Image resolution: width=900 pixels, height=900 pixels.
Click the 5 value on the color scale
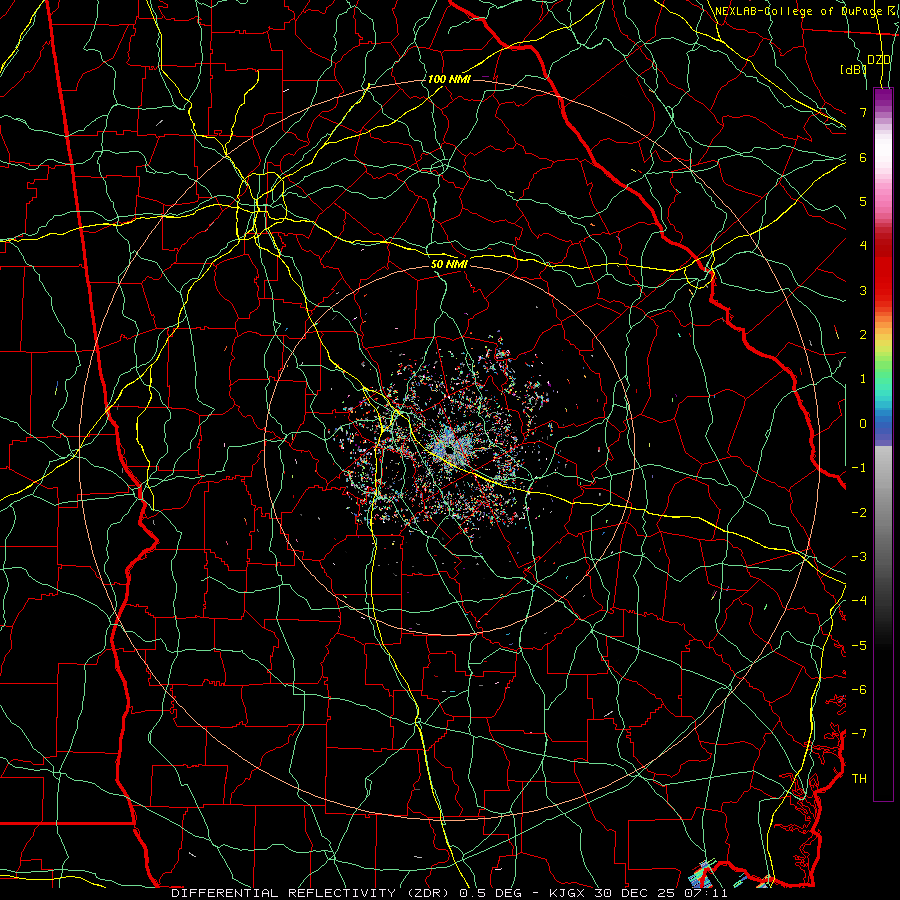(863, 201)
